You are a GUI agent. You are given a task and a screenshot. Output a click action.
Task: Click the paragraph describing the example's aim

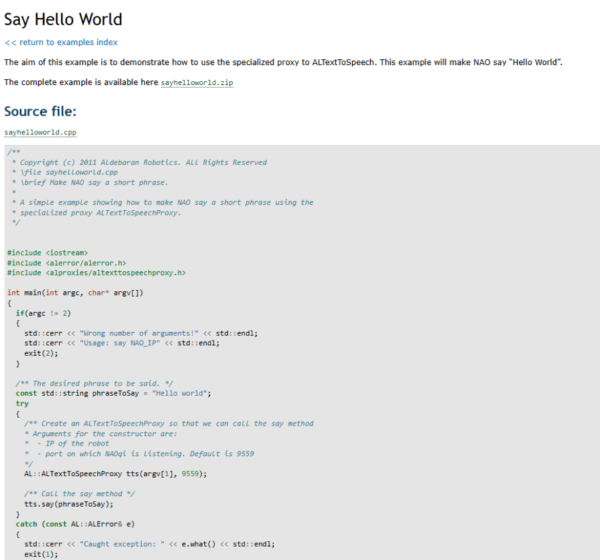pyautogui.click(x=283, y=62)
